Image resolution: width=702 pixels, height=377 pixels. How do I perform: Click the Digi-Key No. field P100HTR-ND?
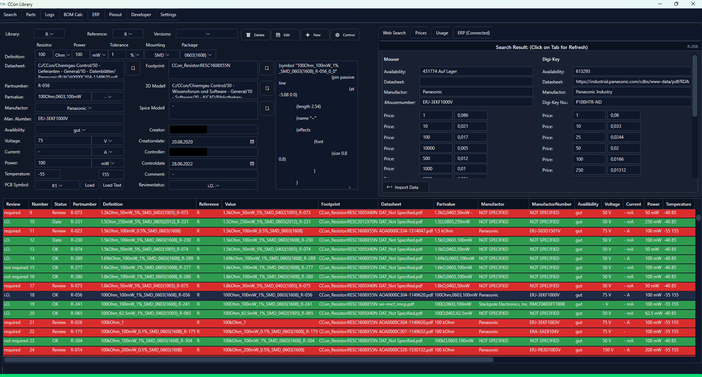pos(633,102)
